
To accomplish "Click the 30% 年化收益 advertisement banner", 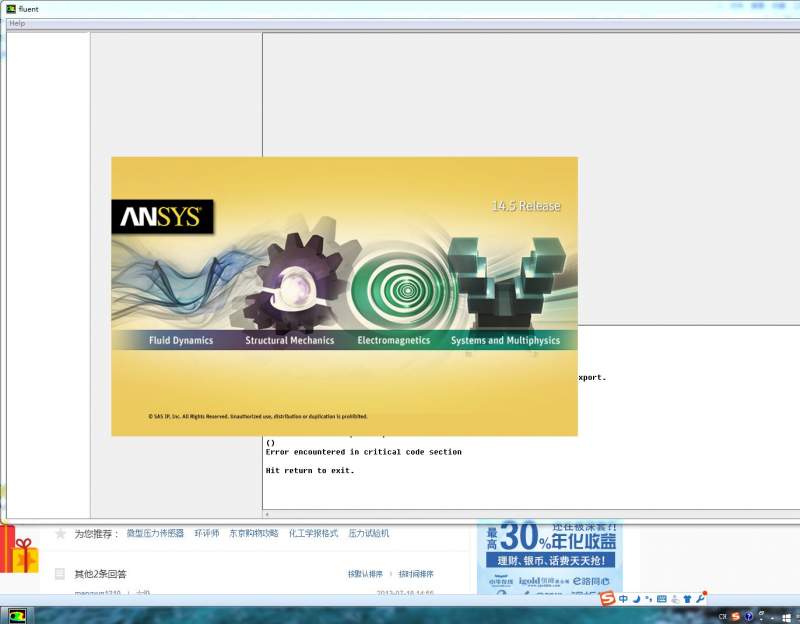I will (x=550, y=557).
